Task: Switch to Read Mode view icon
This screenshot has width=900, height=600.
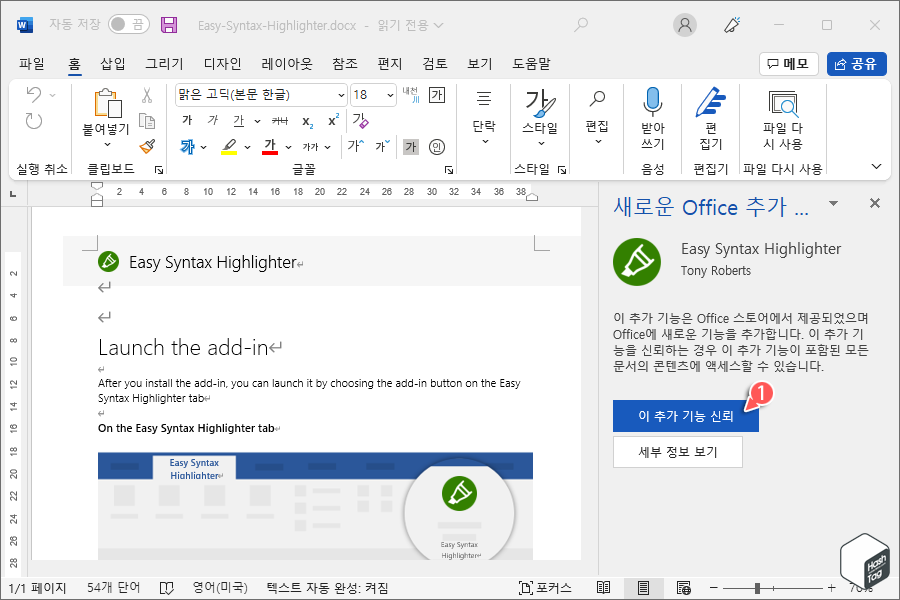Action: point(603,588)
